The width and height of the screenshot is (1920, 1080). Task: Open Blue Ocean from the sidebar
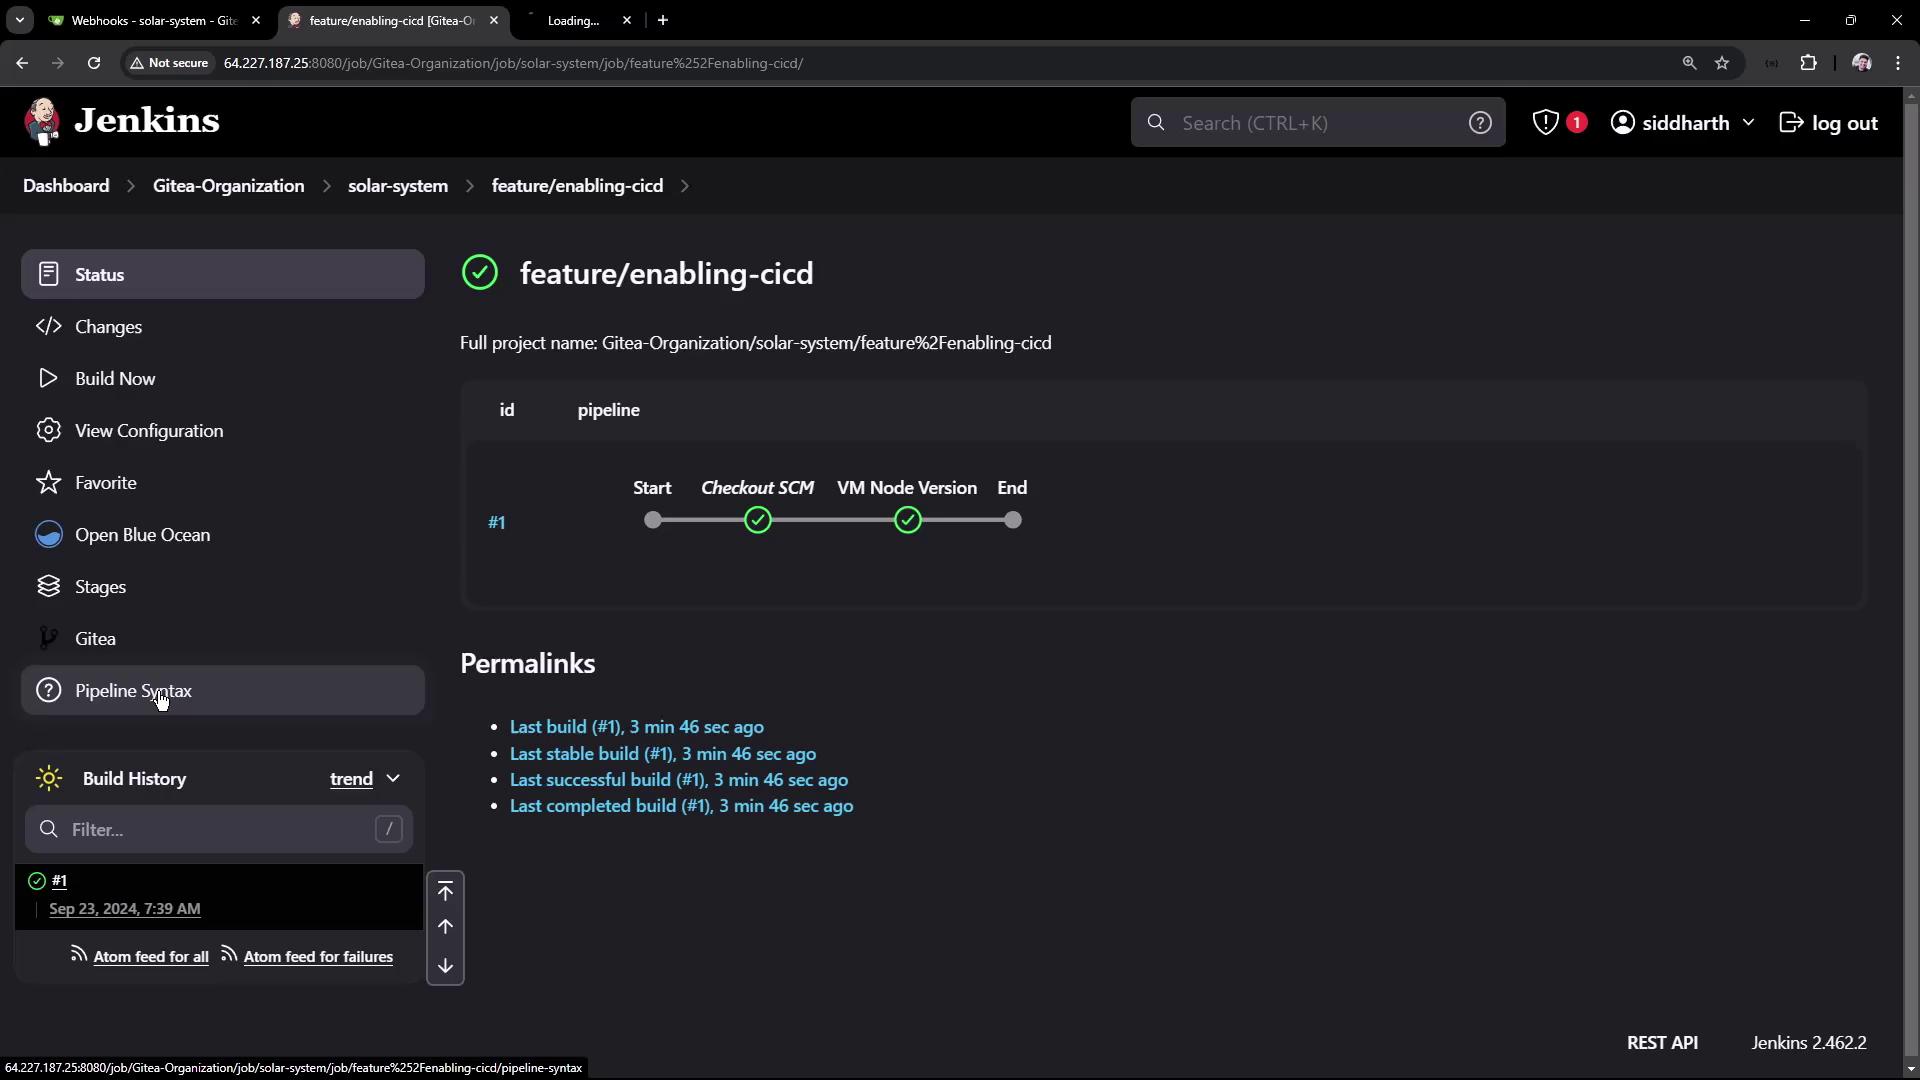pyautogui.click(x=142, y=535)
